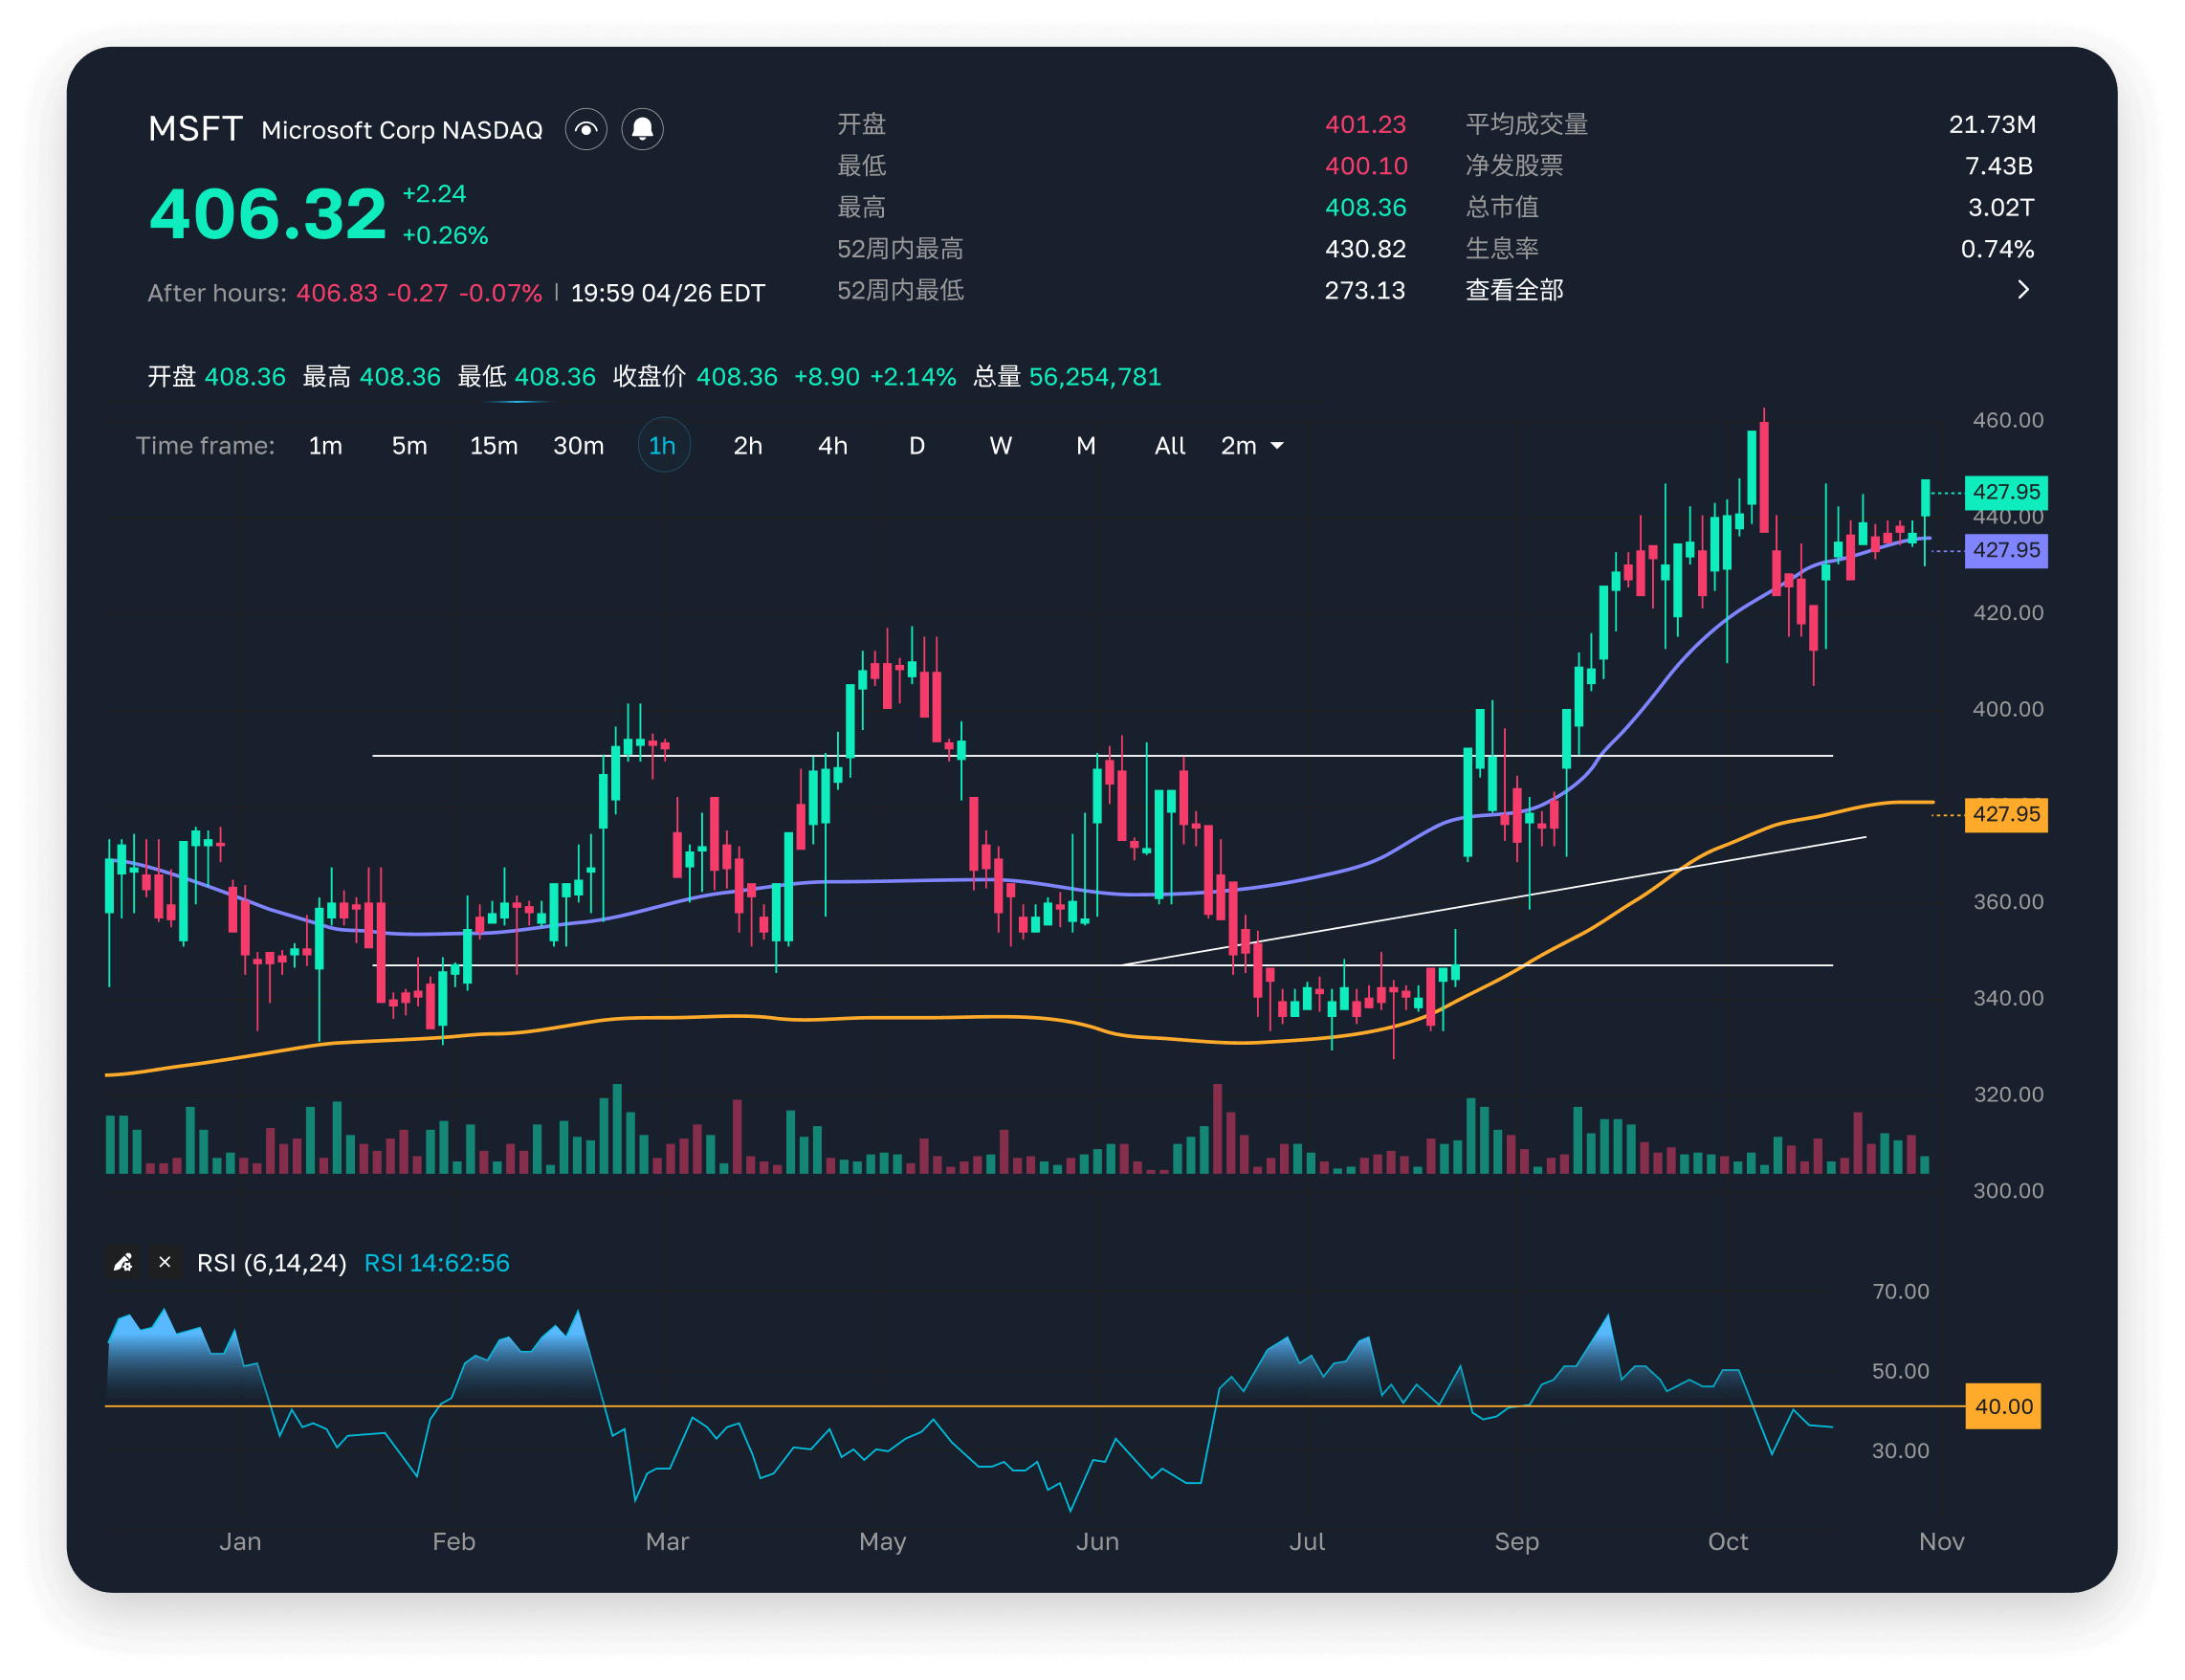Select the 1m time frame
Screen dimensions: 2185x1680
(325, 446)
